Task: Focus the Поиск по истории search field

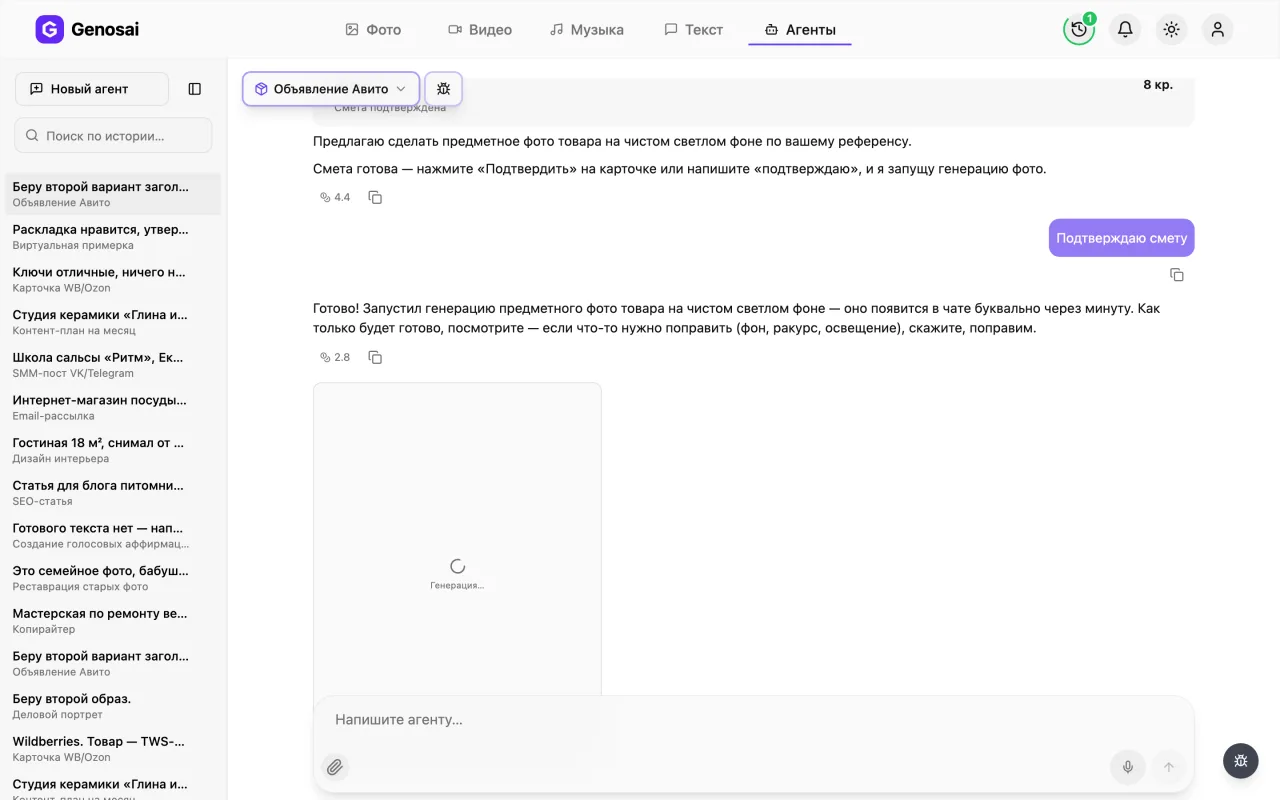Action: (x=113, y=135)
